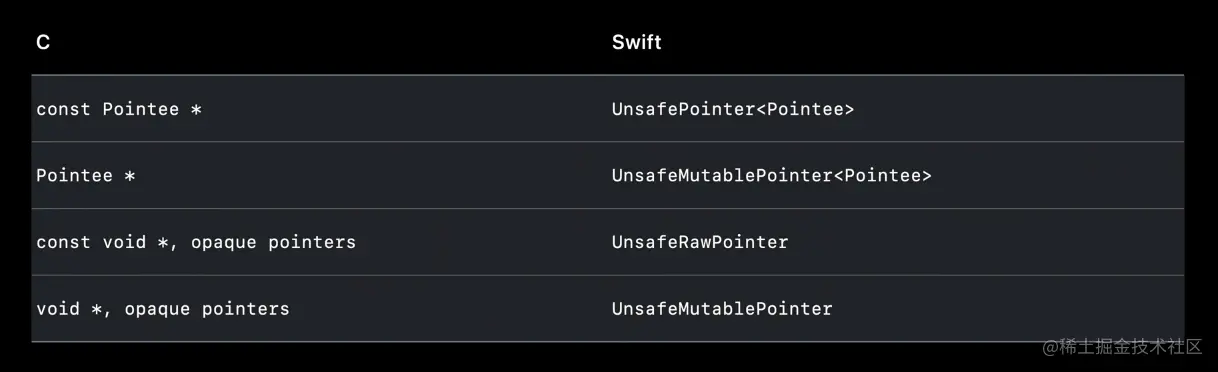Click Pointee in the second table row

(x=74, y=176)
